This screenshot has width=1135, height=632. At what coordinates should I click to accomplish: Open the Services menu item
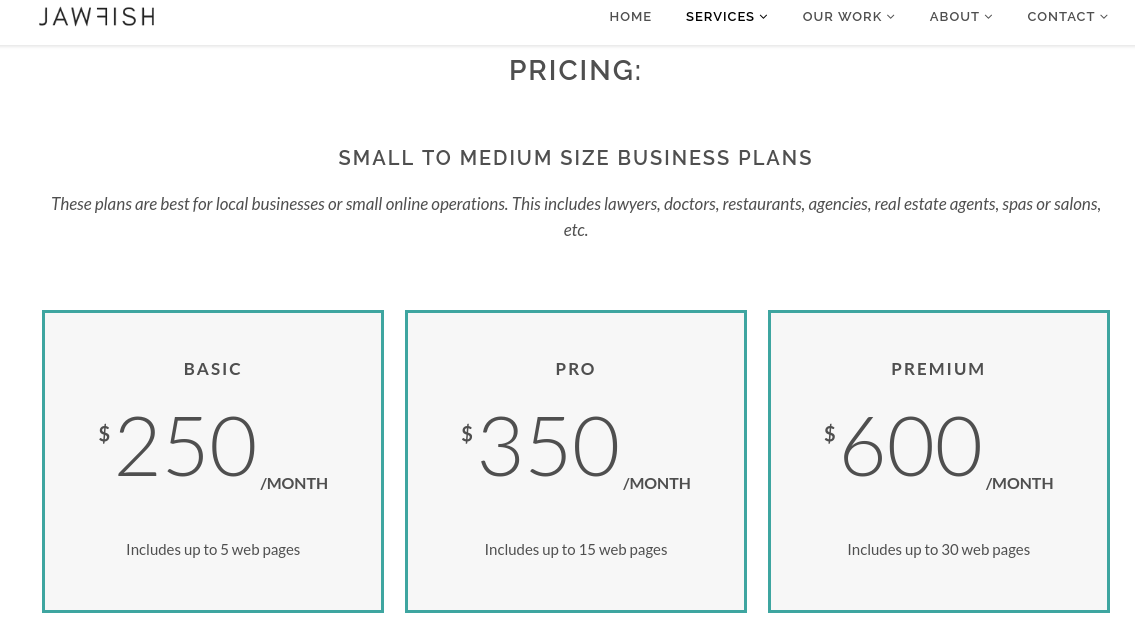720,17
